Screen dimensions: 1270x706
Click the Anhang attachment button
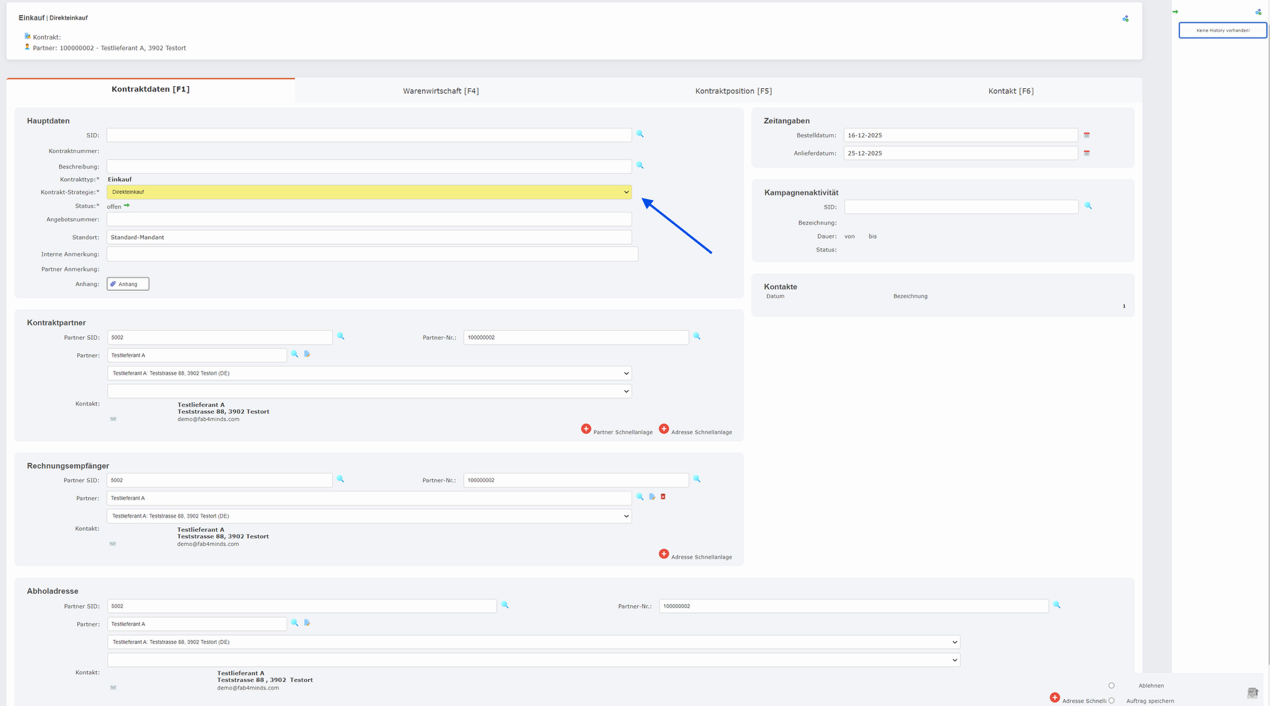[128, 284]
